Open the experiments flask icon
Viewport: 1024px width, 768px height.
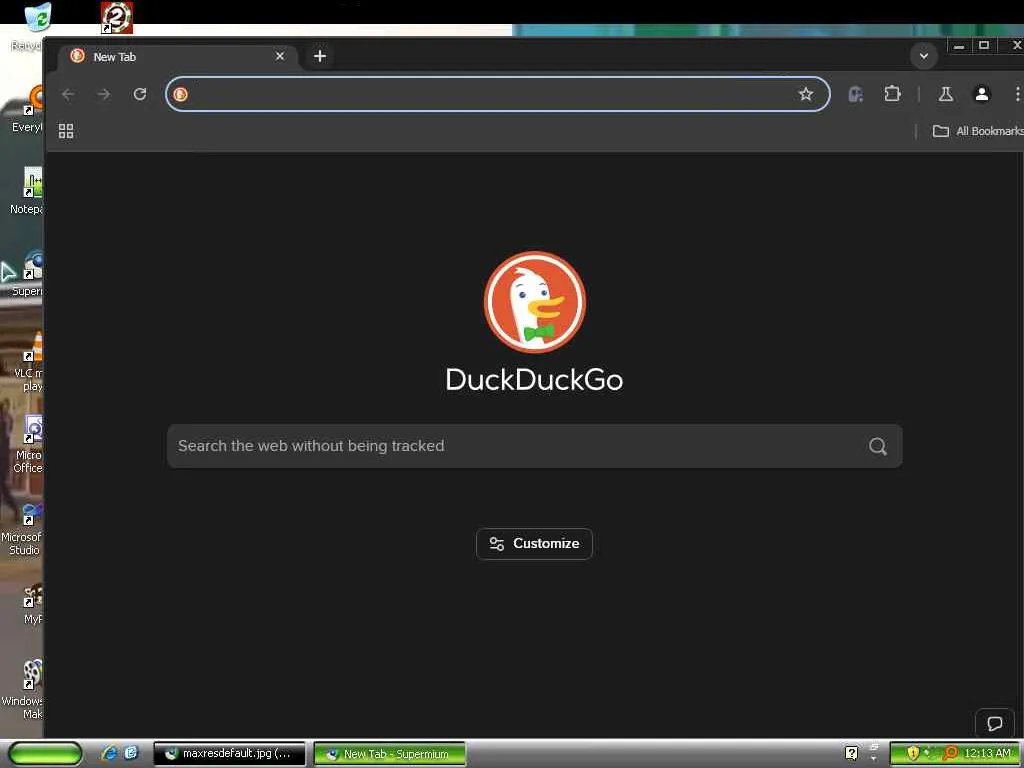(946, 94)
